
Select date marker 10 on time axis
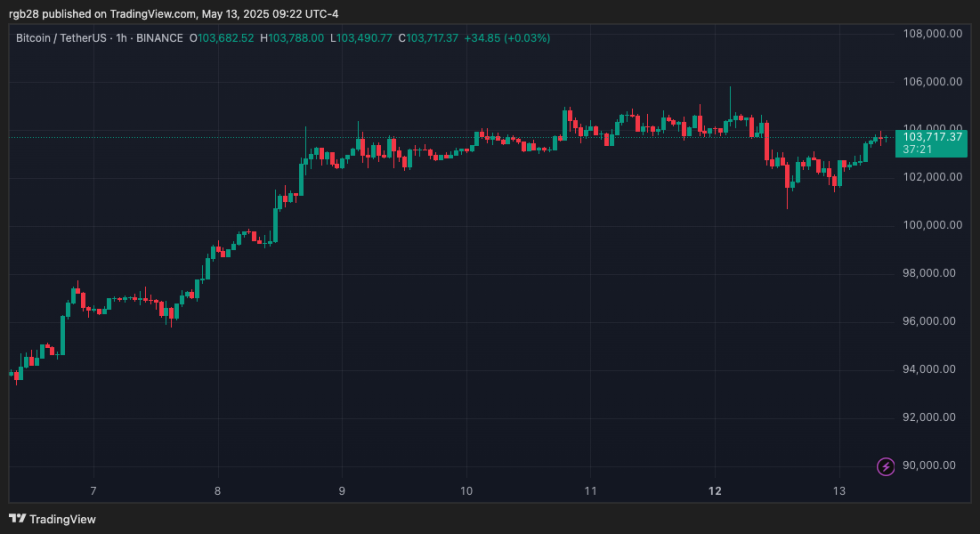click(466, 491)
